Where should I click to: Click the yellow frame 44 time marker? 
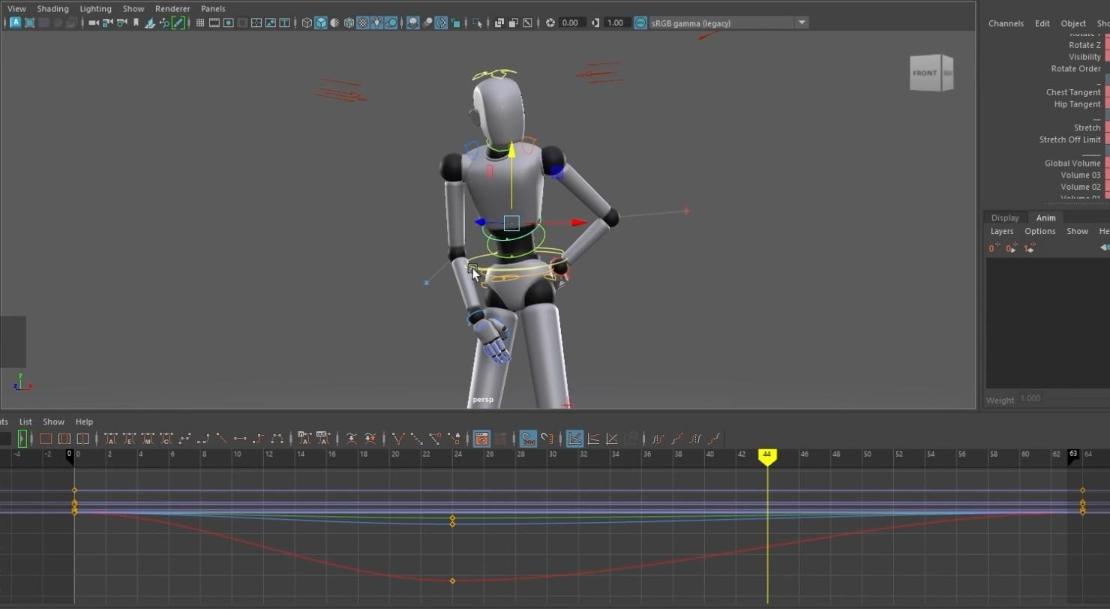(767, 456)
